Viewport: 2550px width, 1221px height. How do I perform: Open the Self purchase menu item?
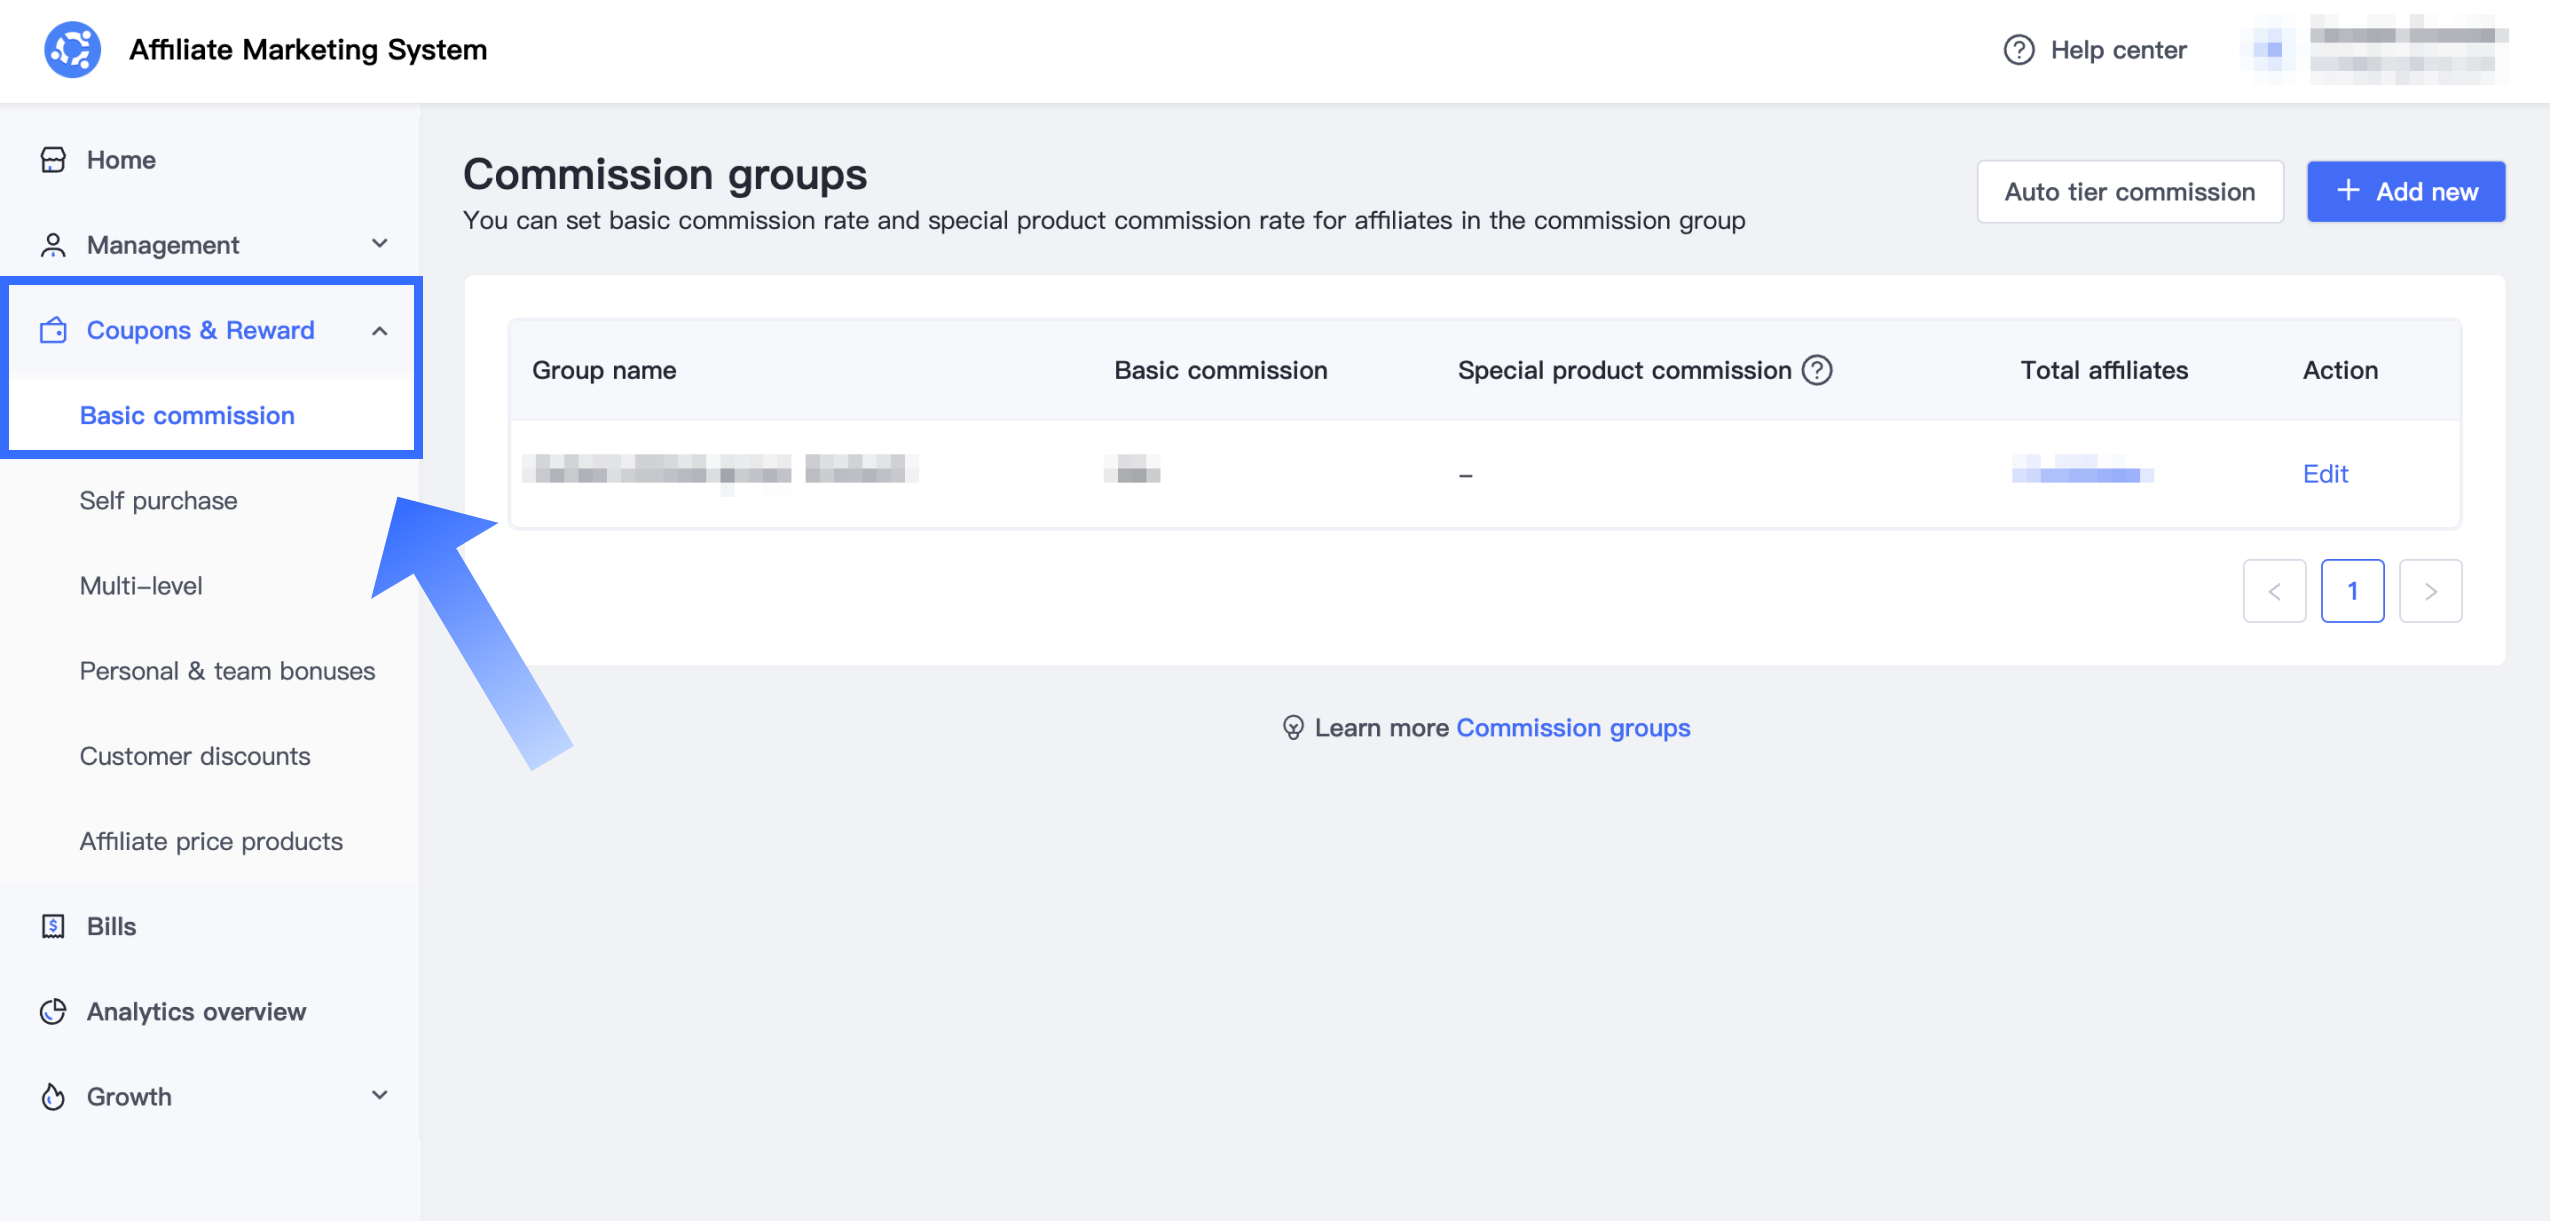tap(158, 500)
